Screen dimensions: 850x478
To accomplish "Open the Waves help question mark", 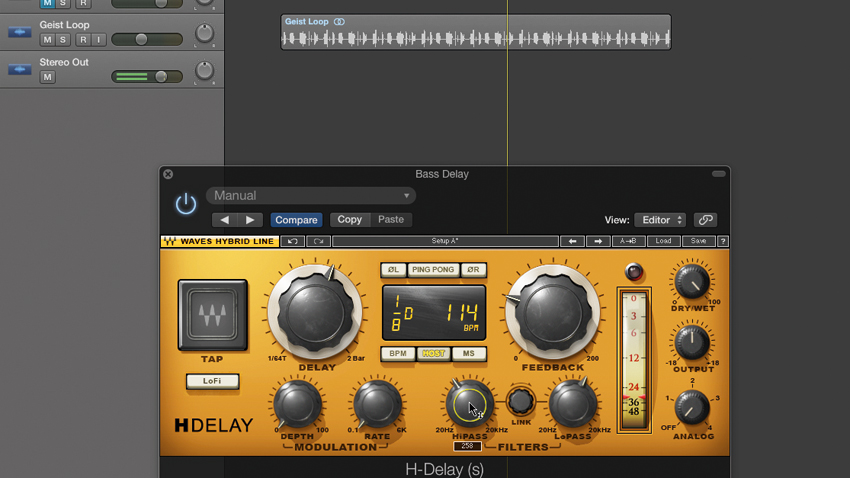I will [x=723, y=241].
